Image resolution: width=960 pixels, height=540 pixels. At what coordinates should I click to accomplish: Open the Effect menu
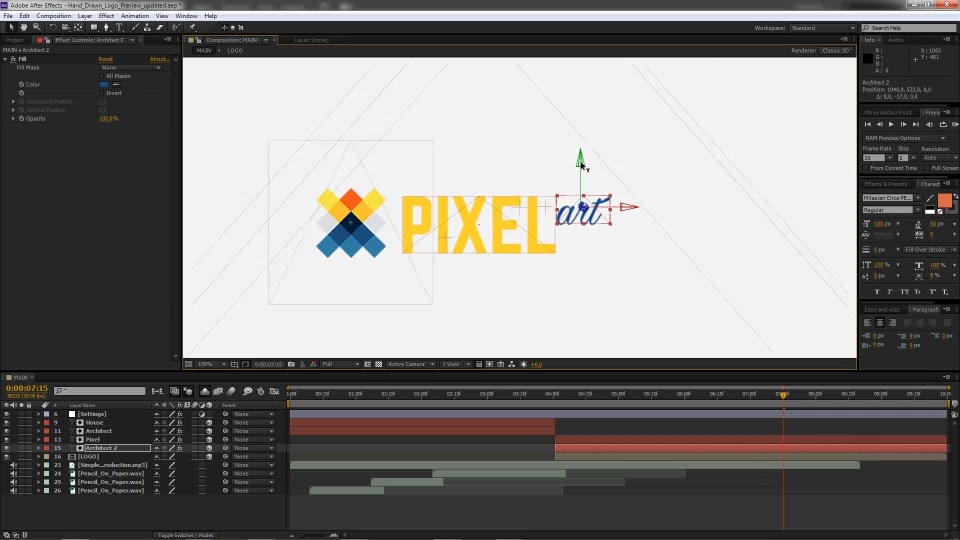(106, 16)
